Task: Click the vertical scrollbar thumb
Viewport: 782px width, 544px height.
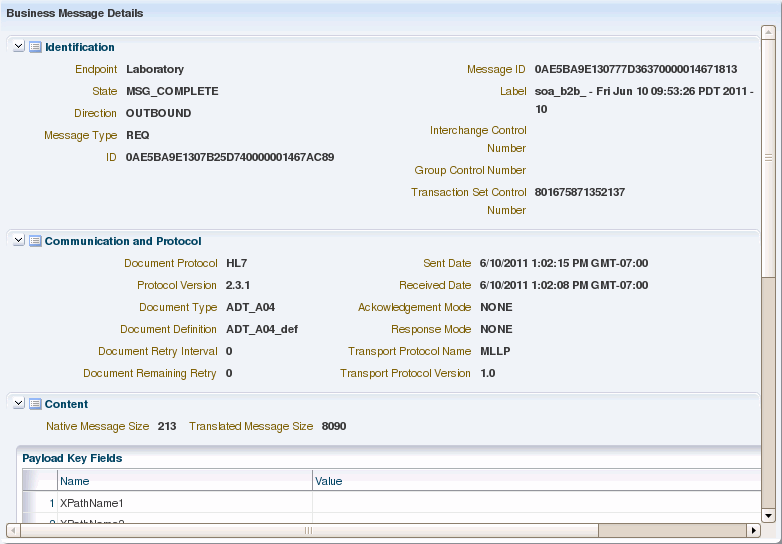Action: 768,157
